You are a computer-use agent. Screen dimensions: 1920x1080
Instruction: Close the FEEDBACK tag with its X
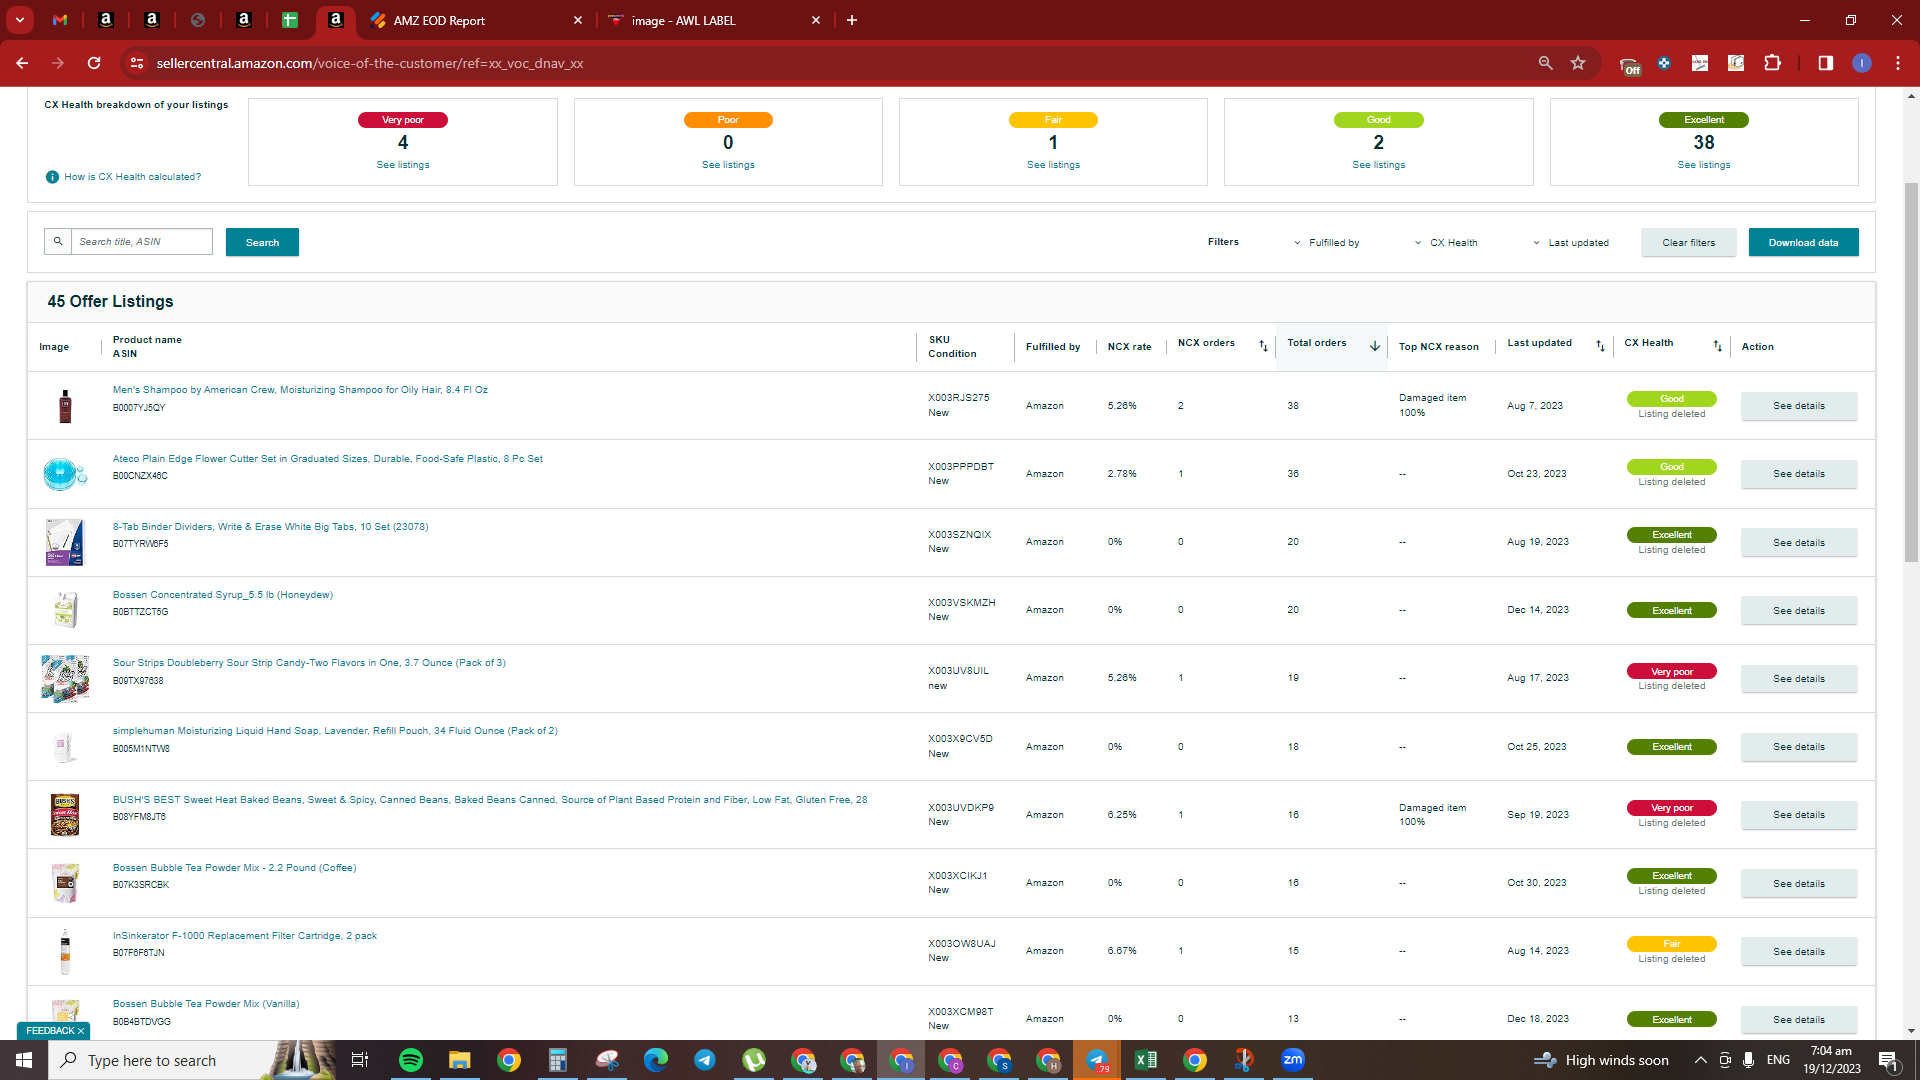pyautogui.click(x=81, y=1031)
